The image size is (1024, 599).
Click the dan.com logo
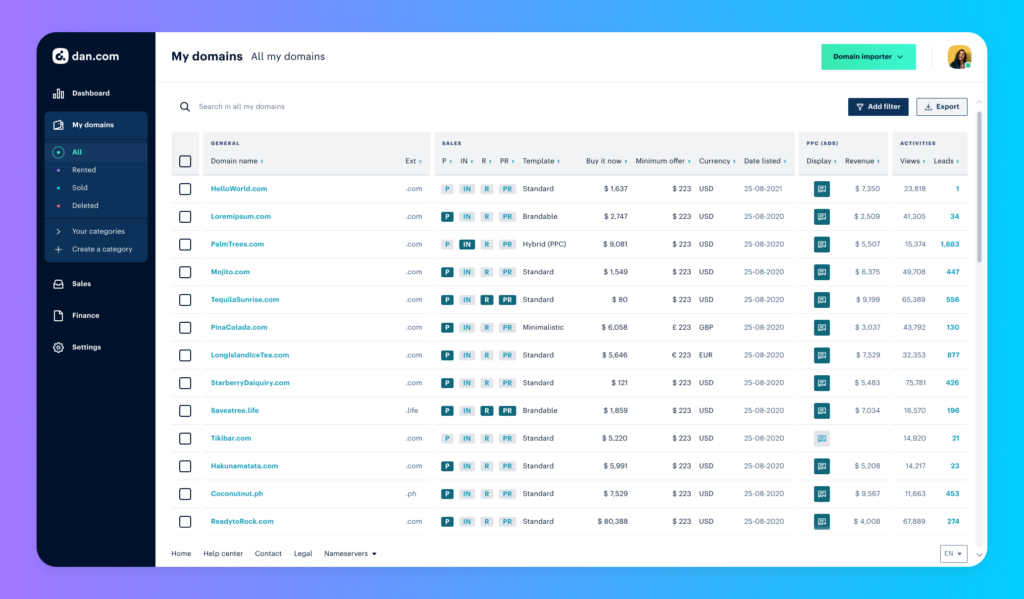[x=80, y=56]
